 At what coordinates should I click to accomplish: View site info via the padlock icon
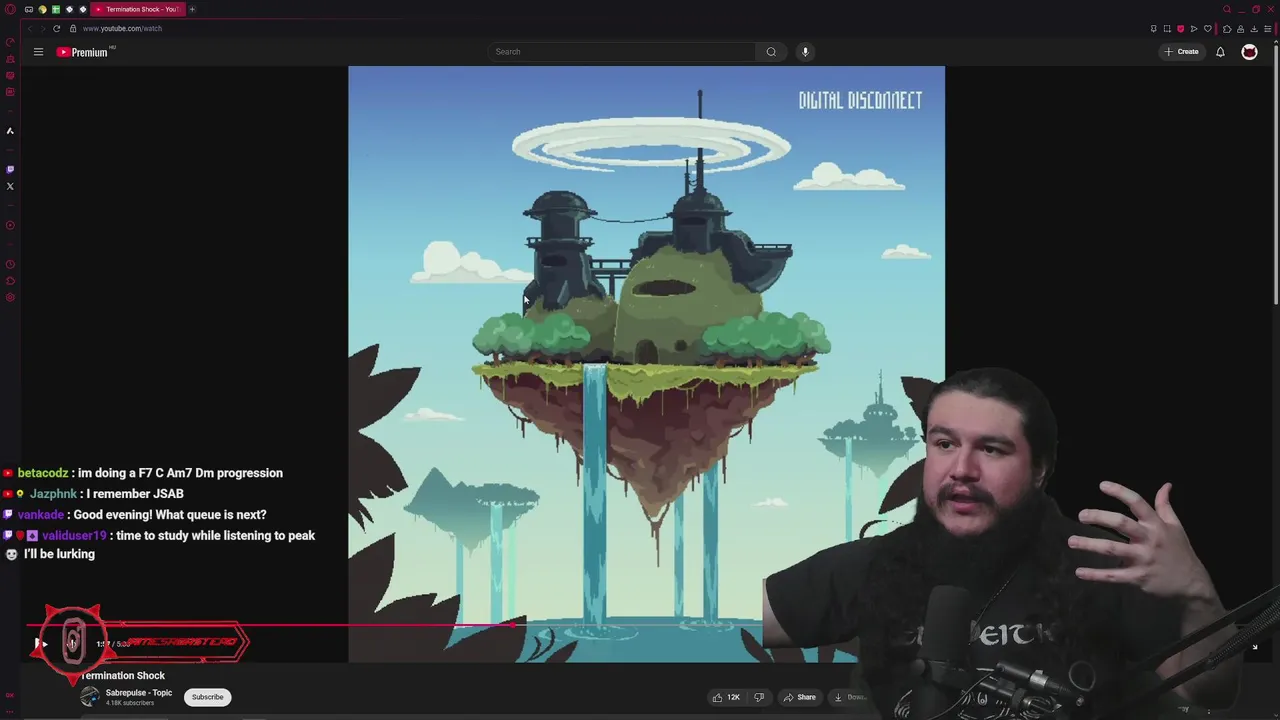point(73,28)
